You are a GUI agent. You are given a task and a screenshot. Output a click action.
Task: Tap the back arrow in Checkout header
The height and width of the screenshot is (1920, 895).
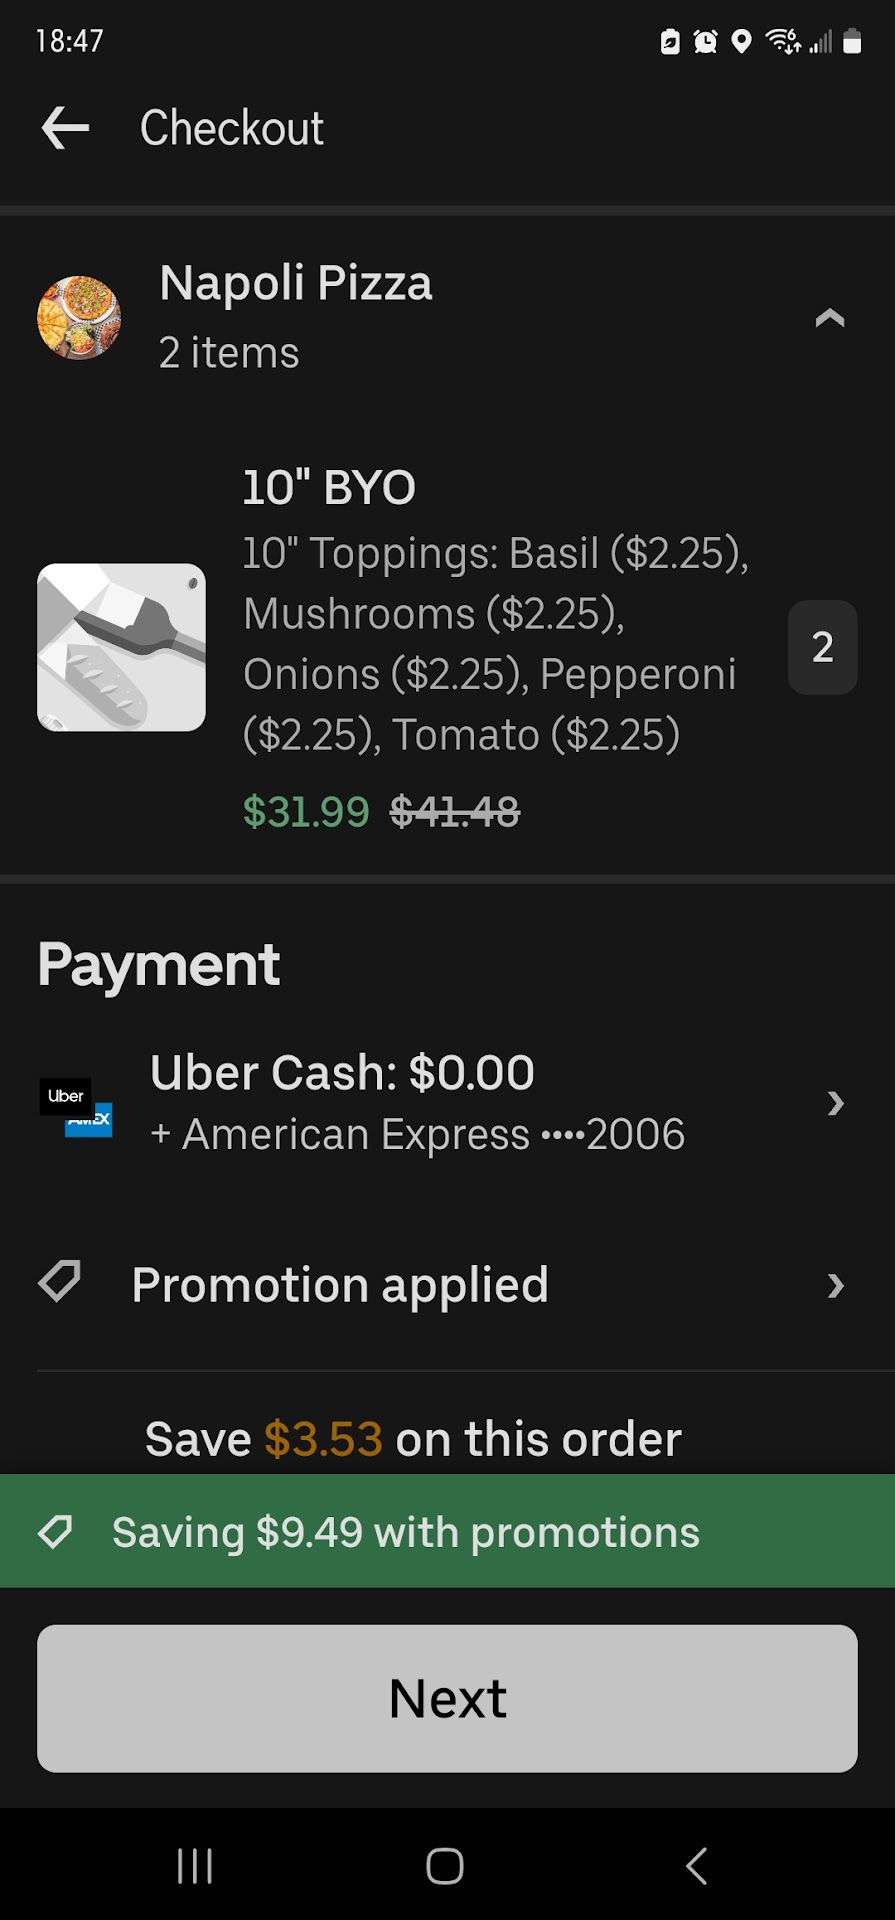click(x=66, y=128)
